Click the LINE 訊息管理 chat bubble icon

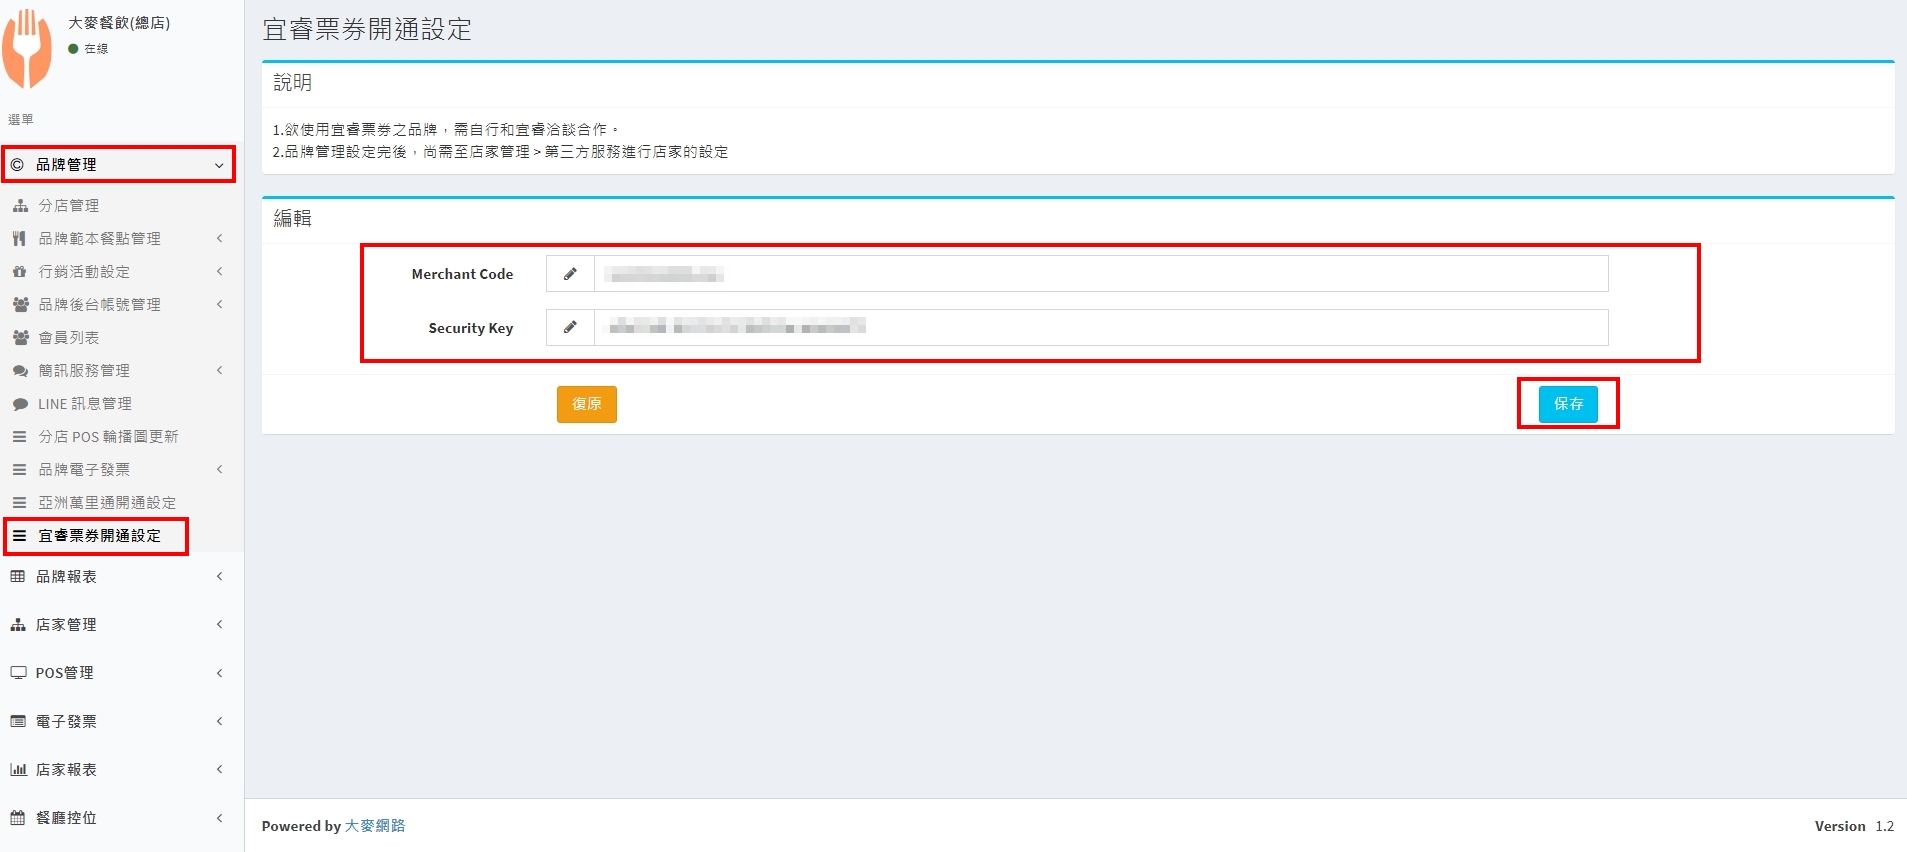(20, 404)
